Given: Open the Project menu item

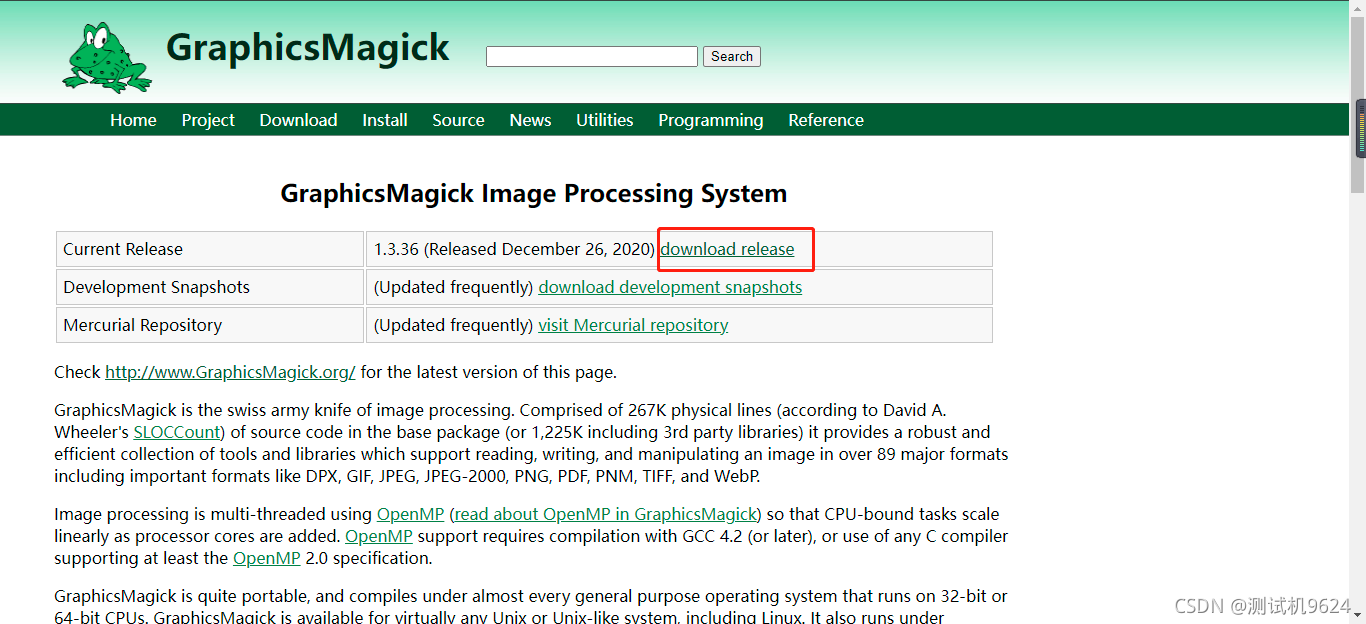Looking at the screenshot, I should point(208,120).
